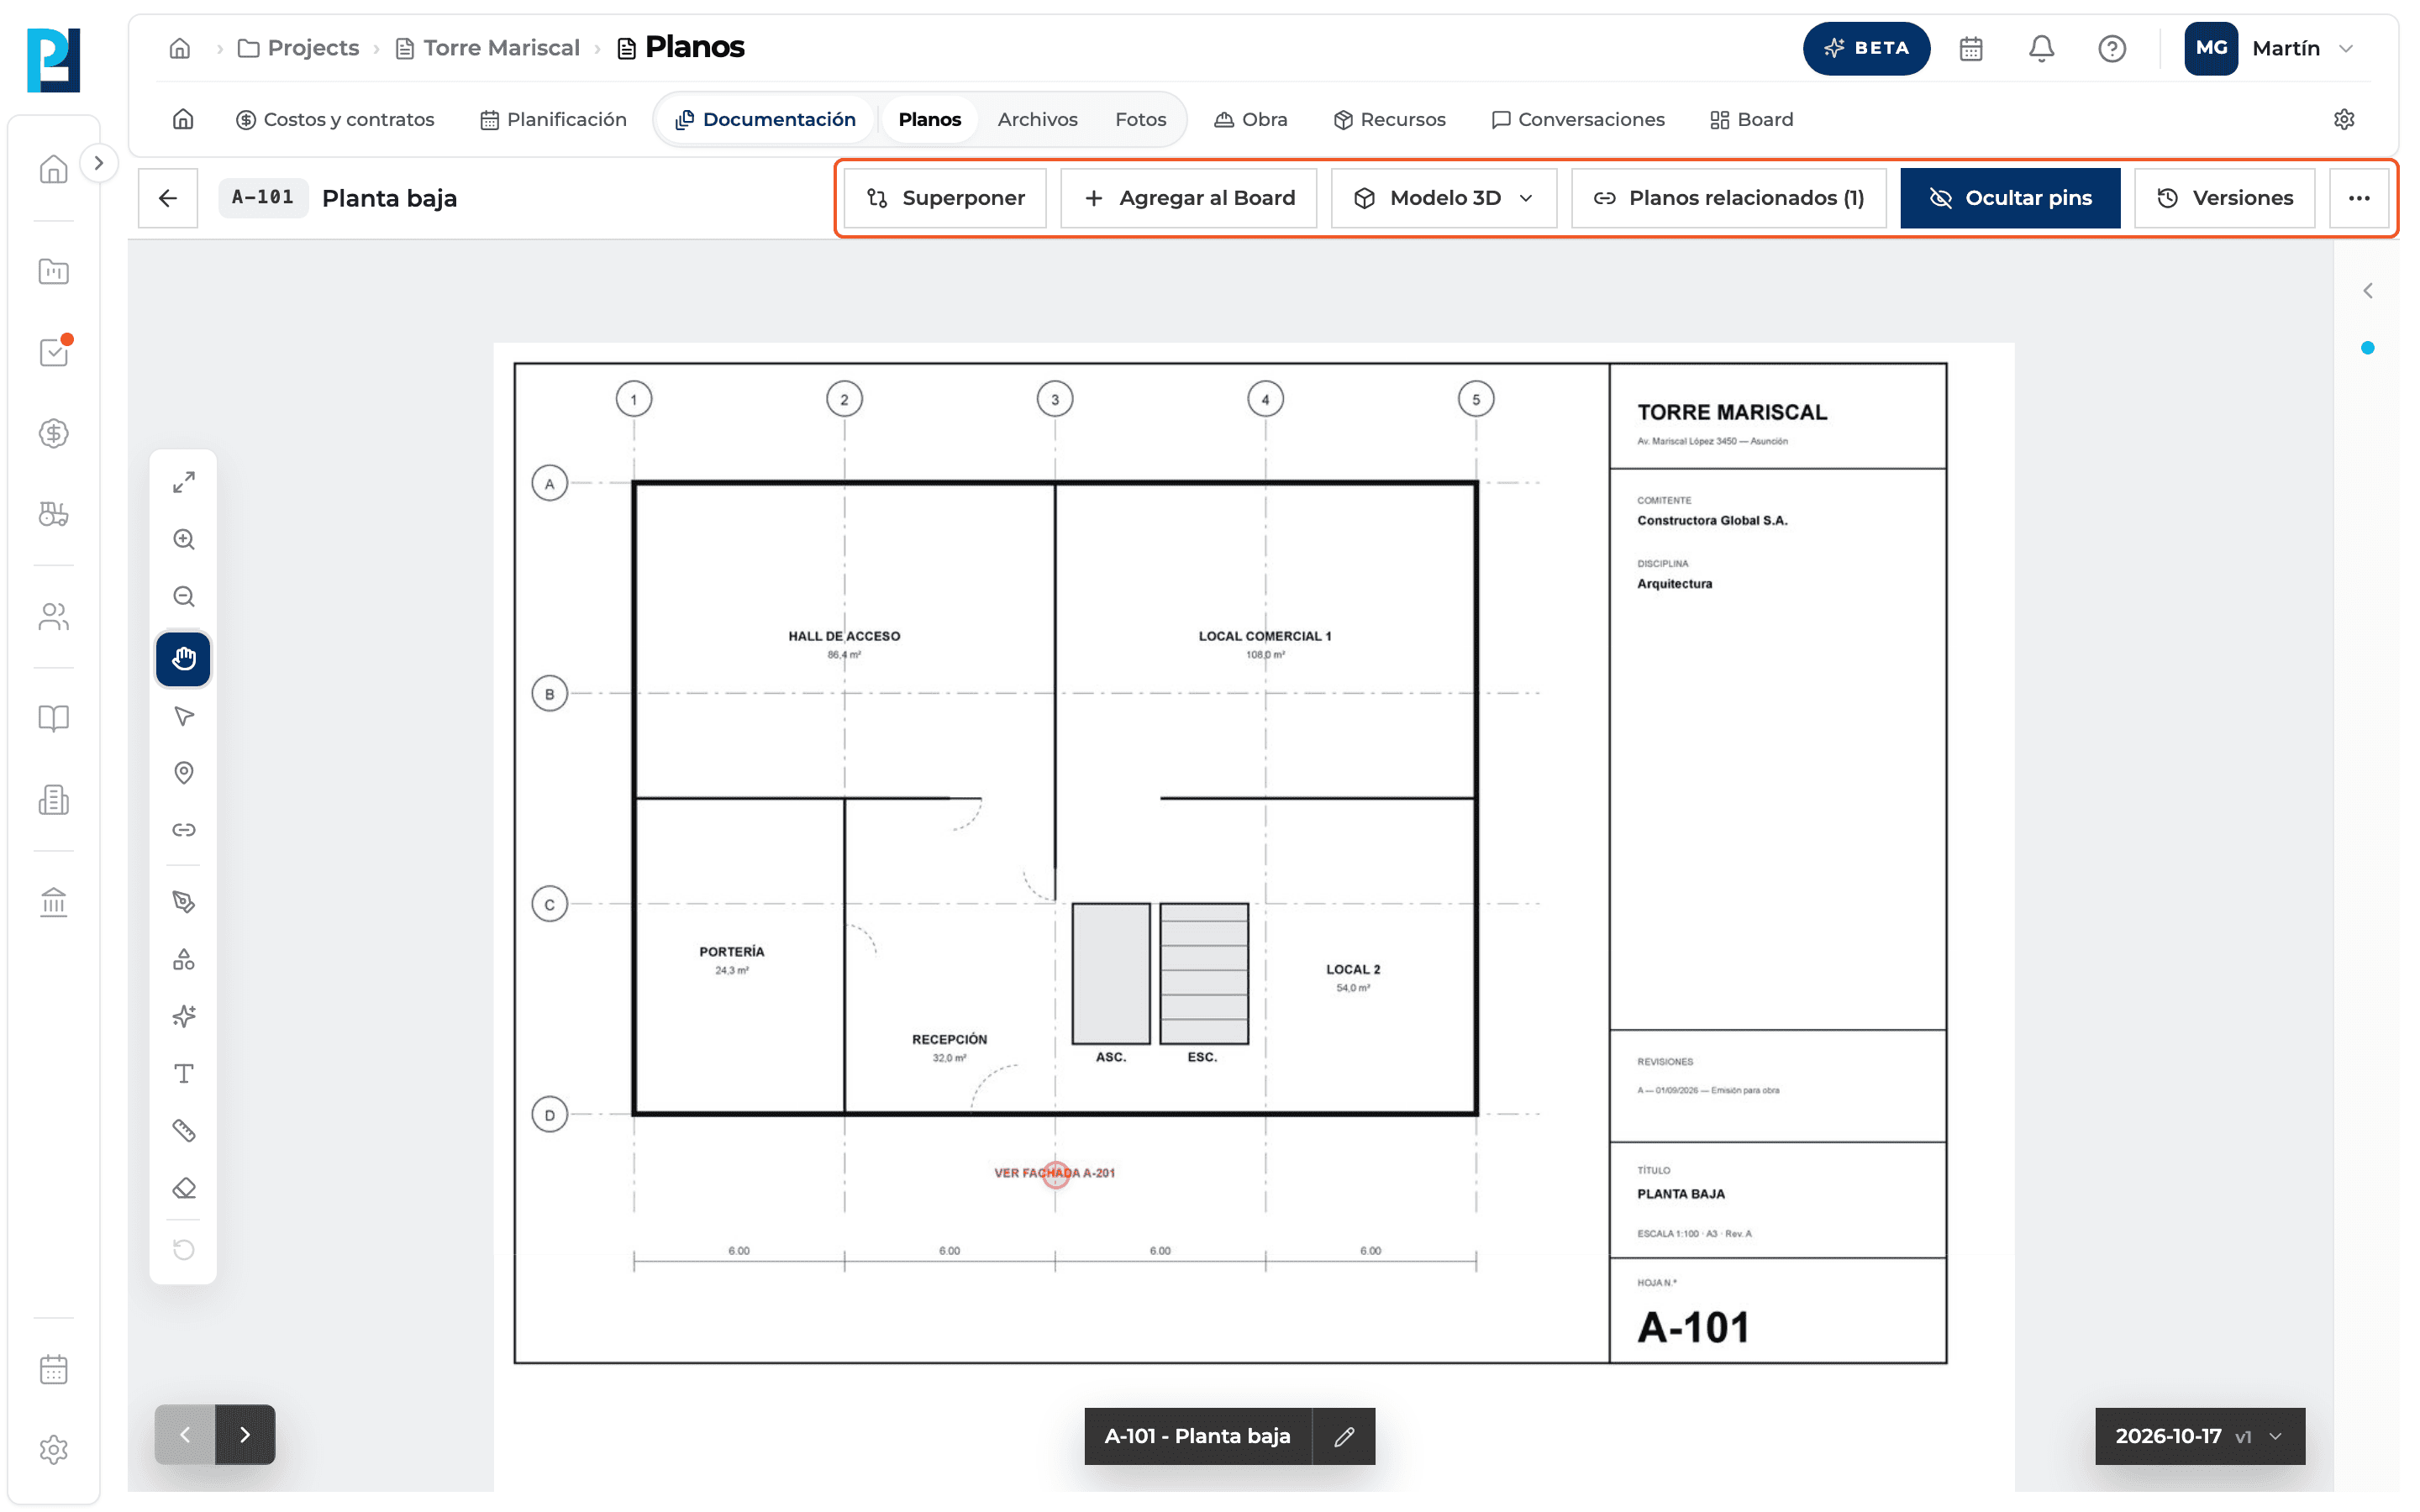The image size is (2420, 1512).
Task: Select the ruler measure tool
Action: tap(184, 1131)
